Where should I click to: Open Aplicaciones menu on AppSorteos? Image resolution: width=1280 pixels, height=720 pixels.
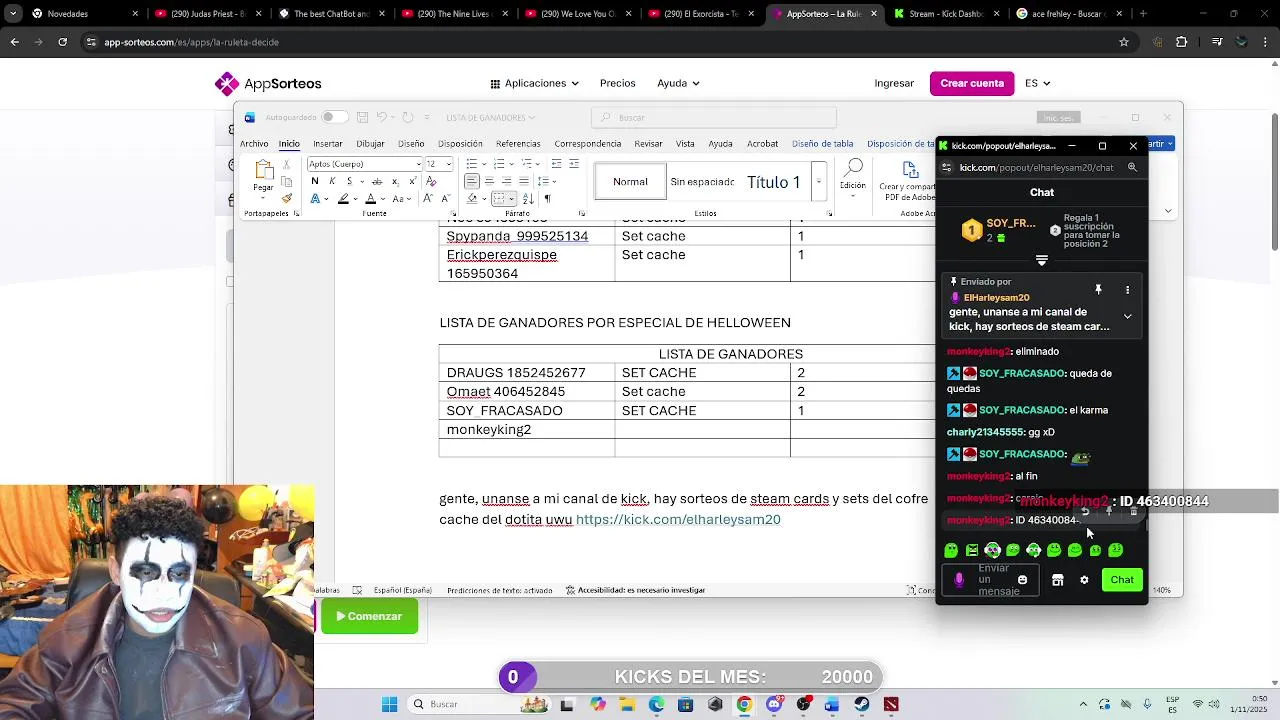tap(534, 83)
